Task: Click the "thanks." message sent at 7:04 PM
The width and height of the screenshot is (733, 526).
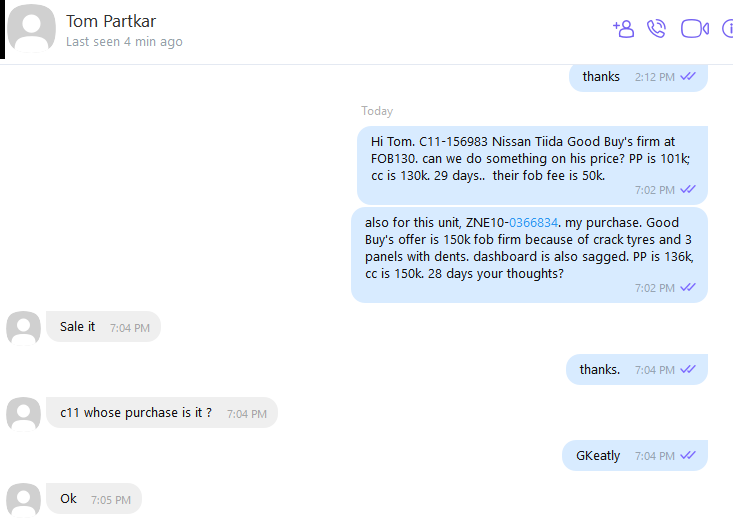Action: click(637, 369)
